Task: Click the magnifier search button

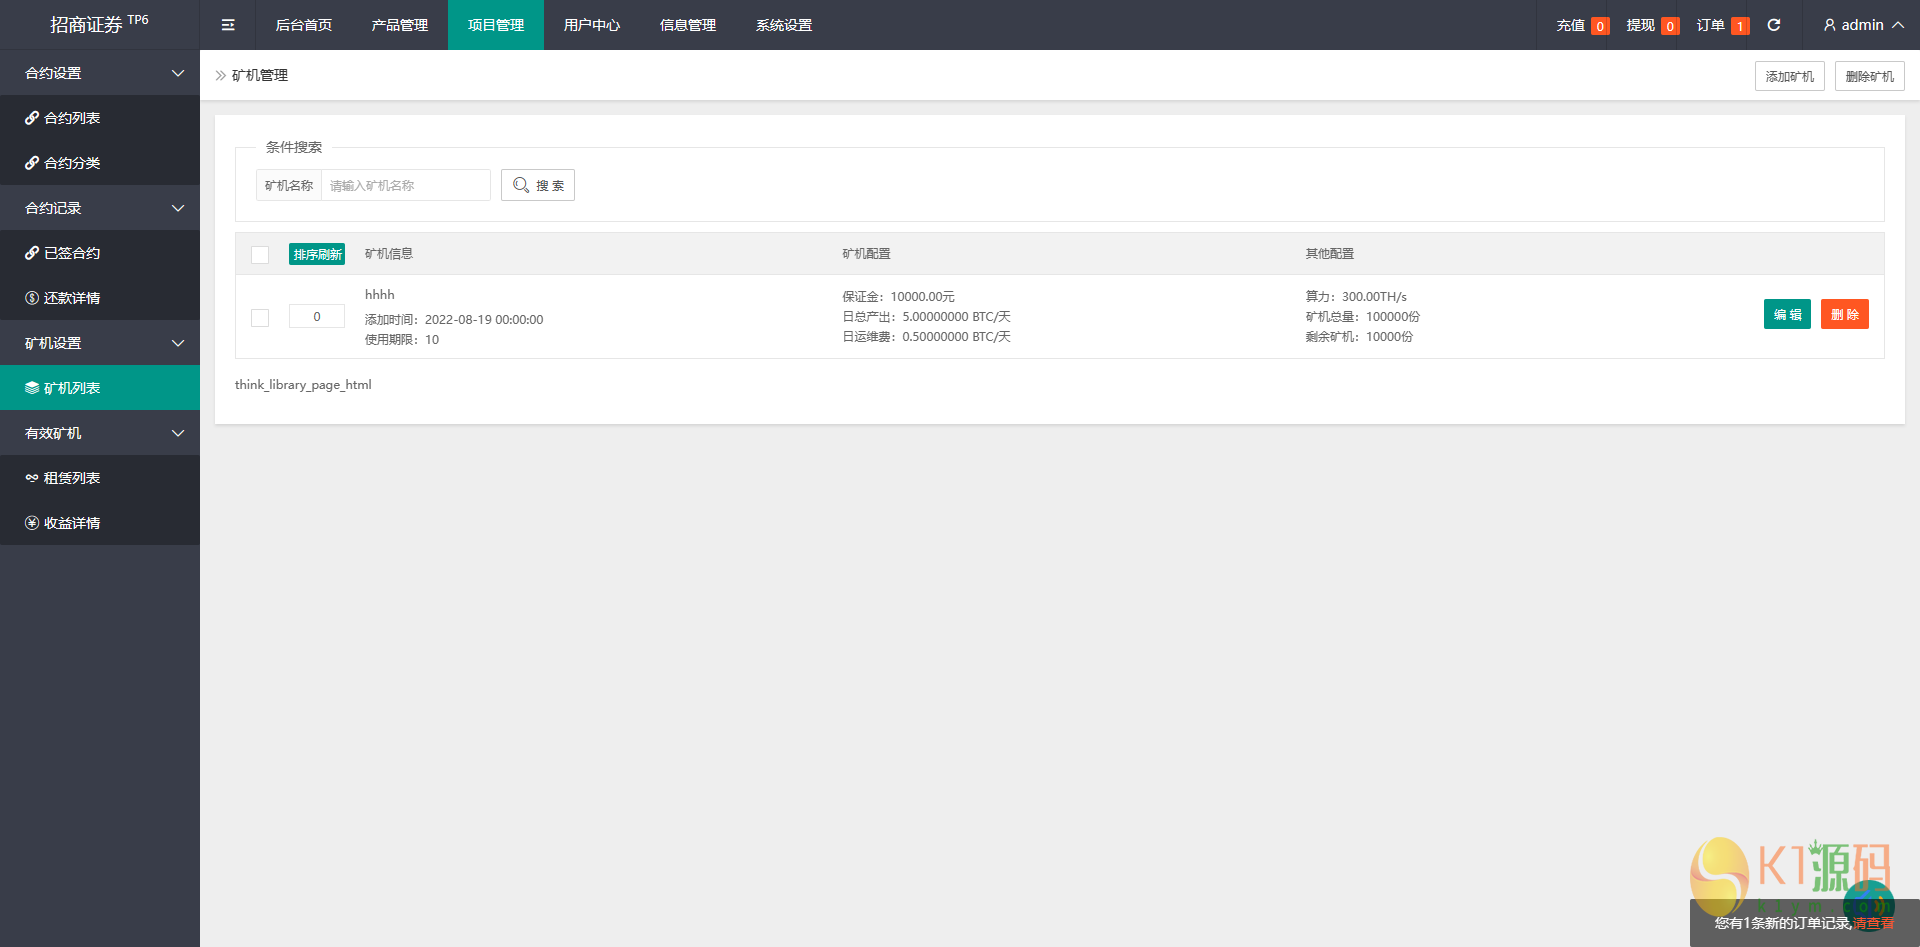Action: point(538,185)
